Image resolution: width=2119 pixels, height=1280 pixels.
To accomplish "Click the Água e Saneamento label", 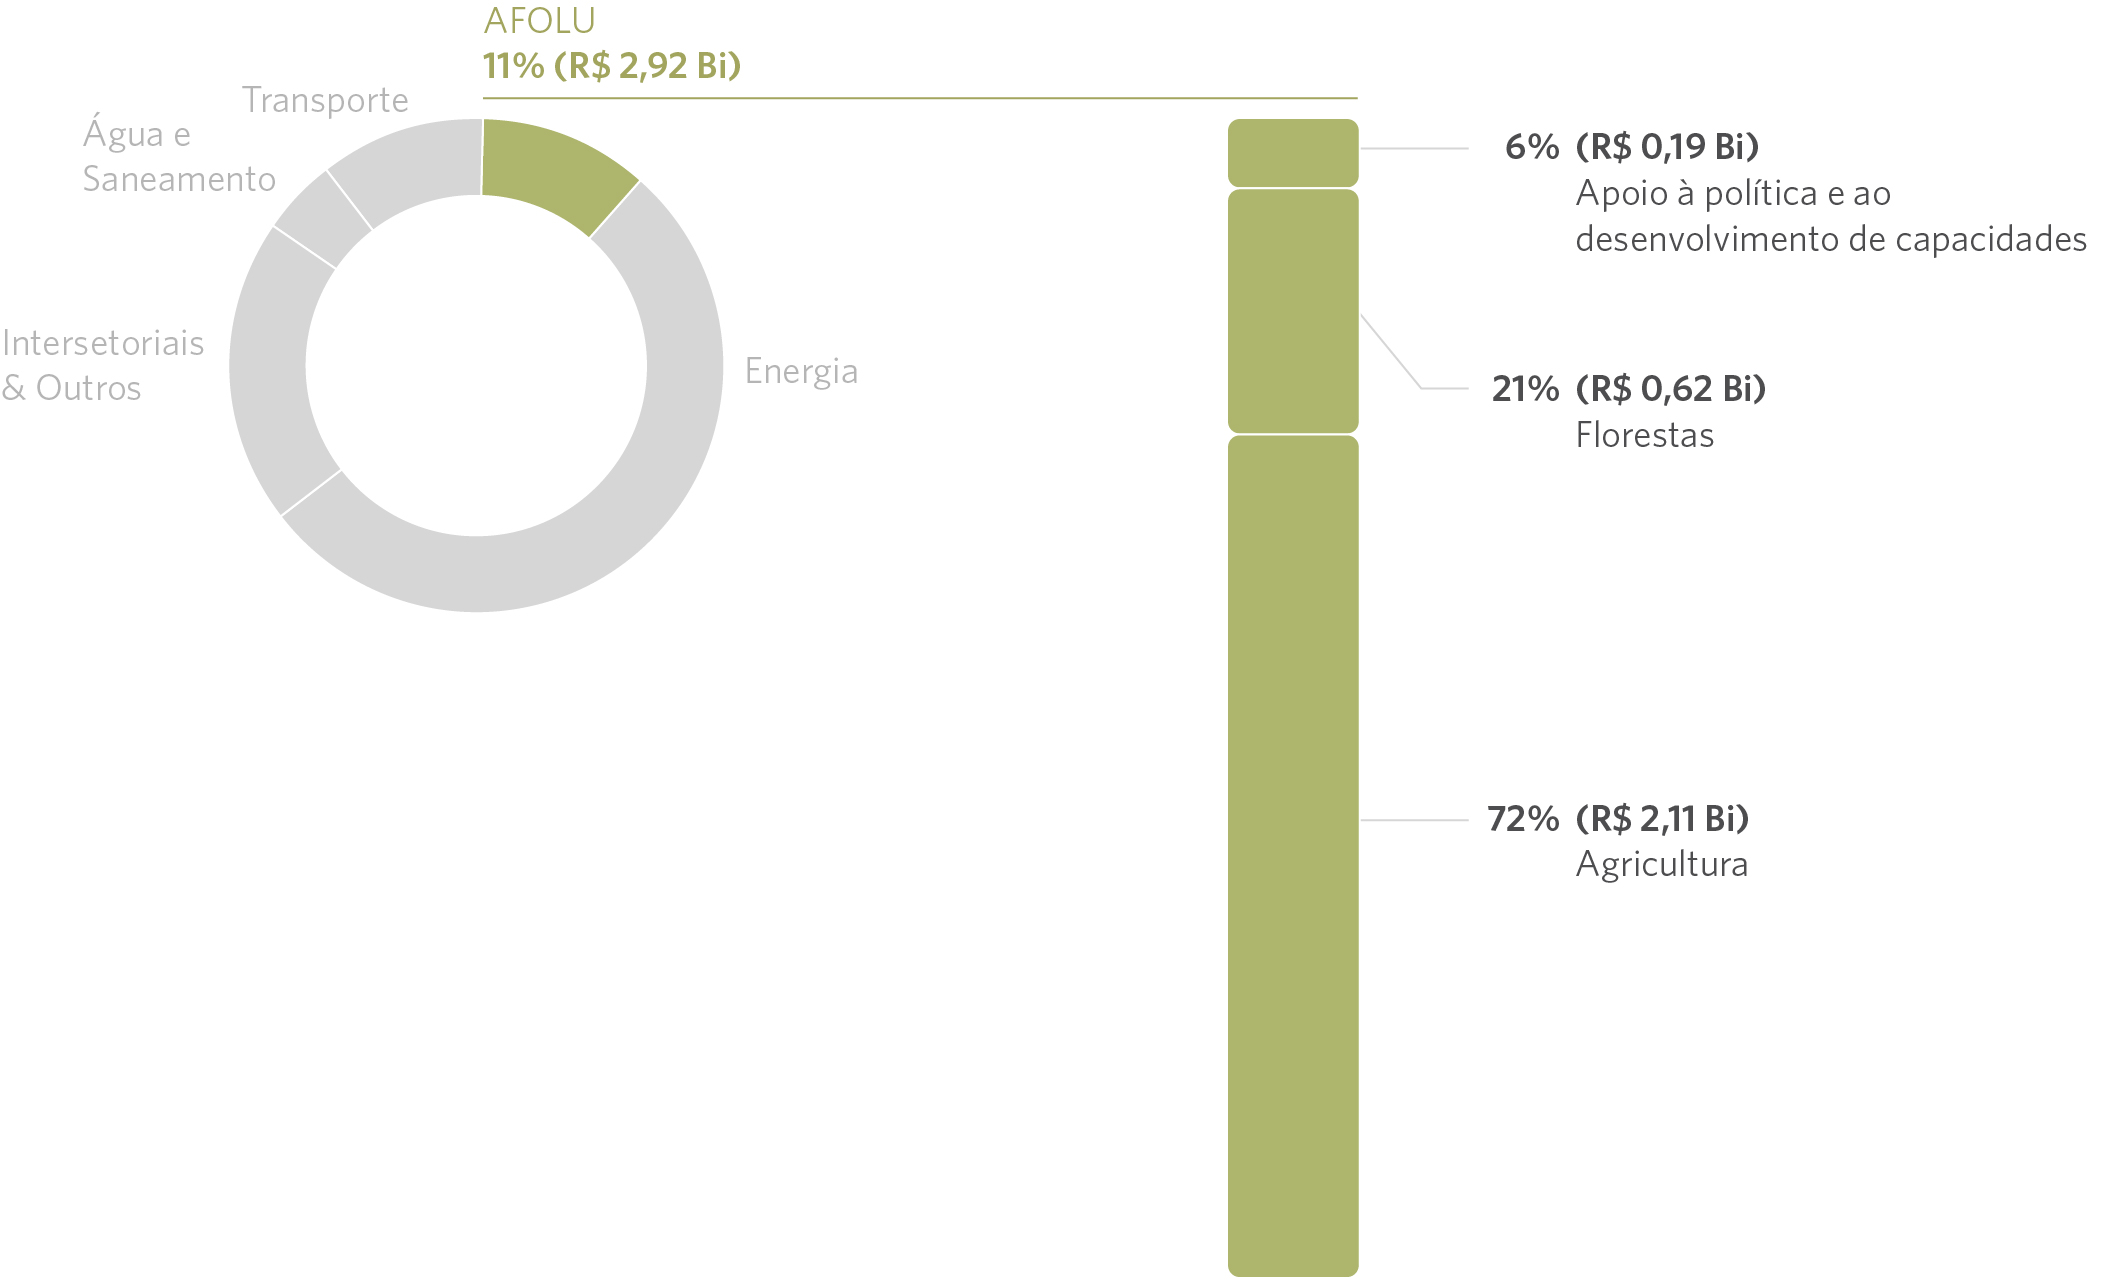I will 179,155.
